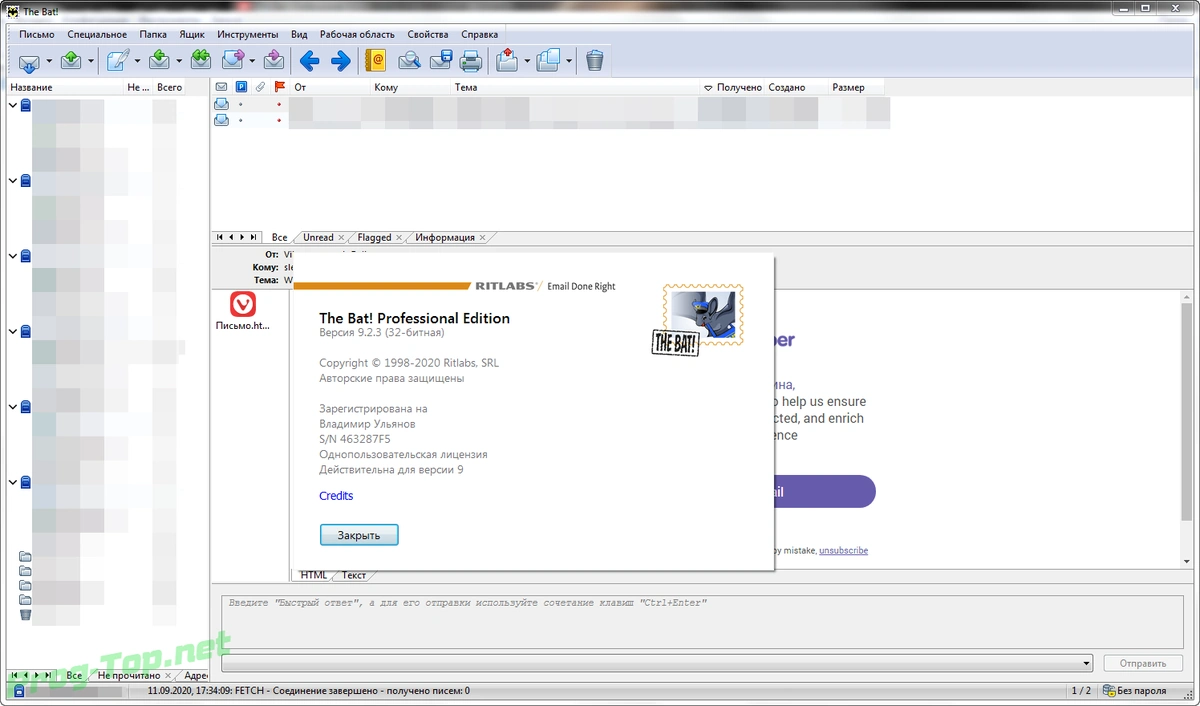Click the Redirect message icon

click(x=274, y=61)
